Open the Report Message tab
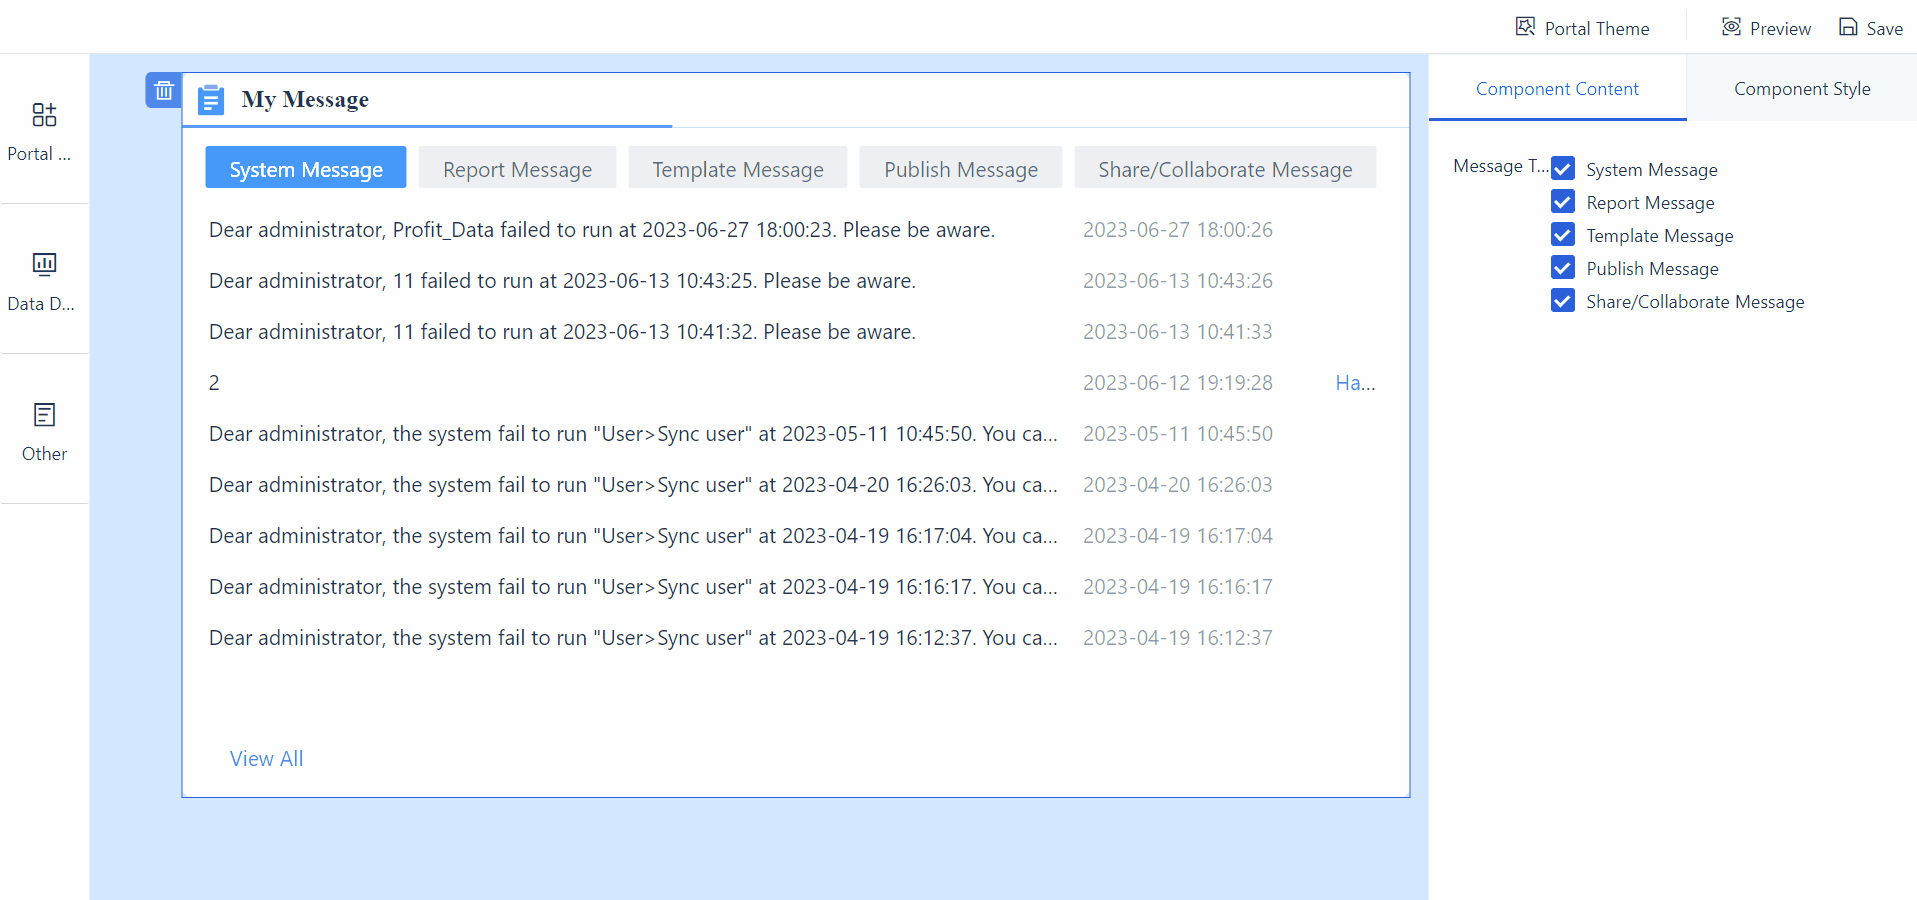This screenshot has height=900, width=1917. pyautogui.click(x=517, y=168)
